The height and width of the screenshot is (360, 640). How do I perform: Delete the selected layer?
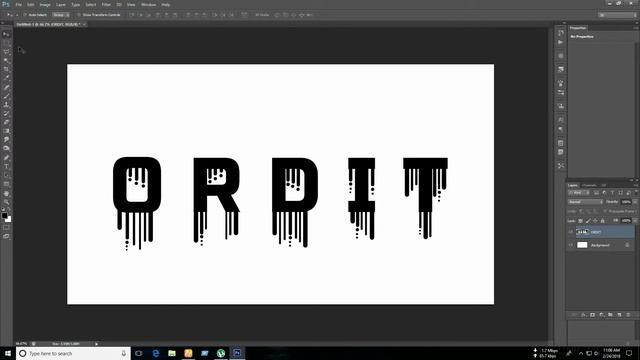pyautogui.click(x=628, y=315)
